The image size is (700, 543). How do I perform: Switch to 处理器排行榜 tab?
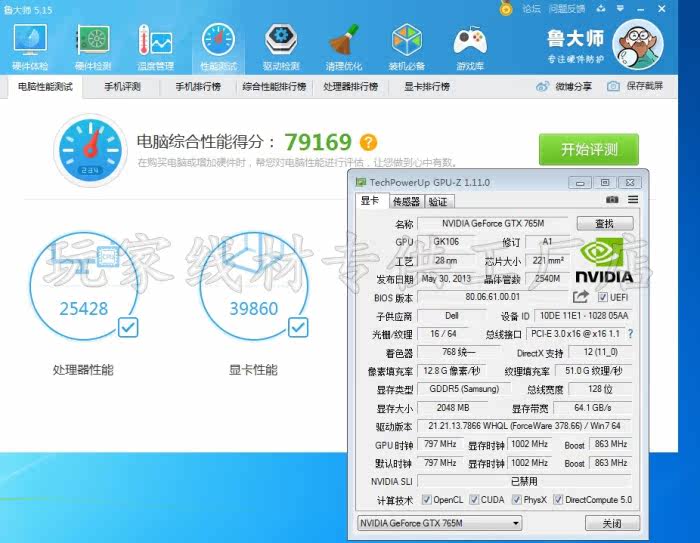350,87
